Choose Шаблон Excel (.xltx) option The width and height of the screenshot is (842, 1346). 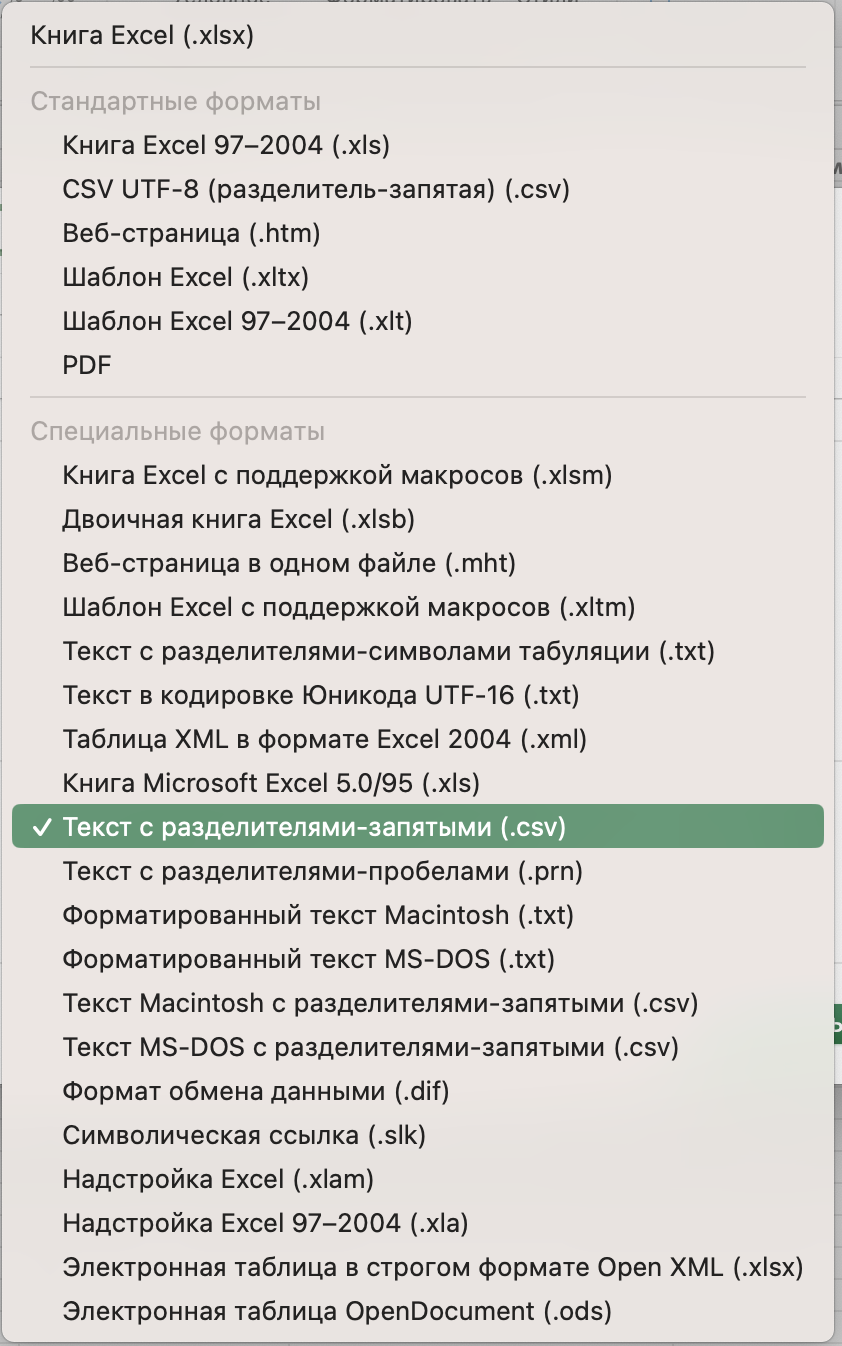(186, 278)
